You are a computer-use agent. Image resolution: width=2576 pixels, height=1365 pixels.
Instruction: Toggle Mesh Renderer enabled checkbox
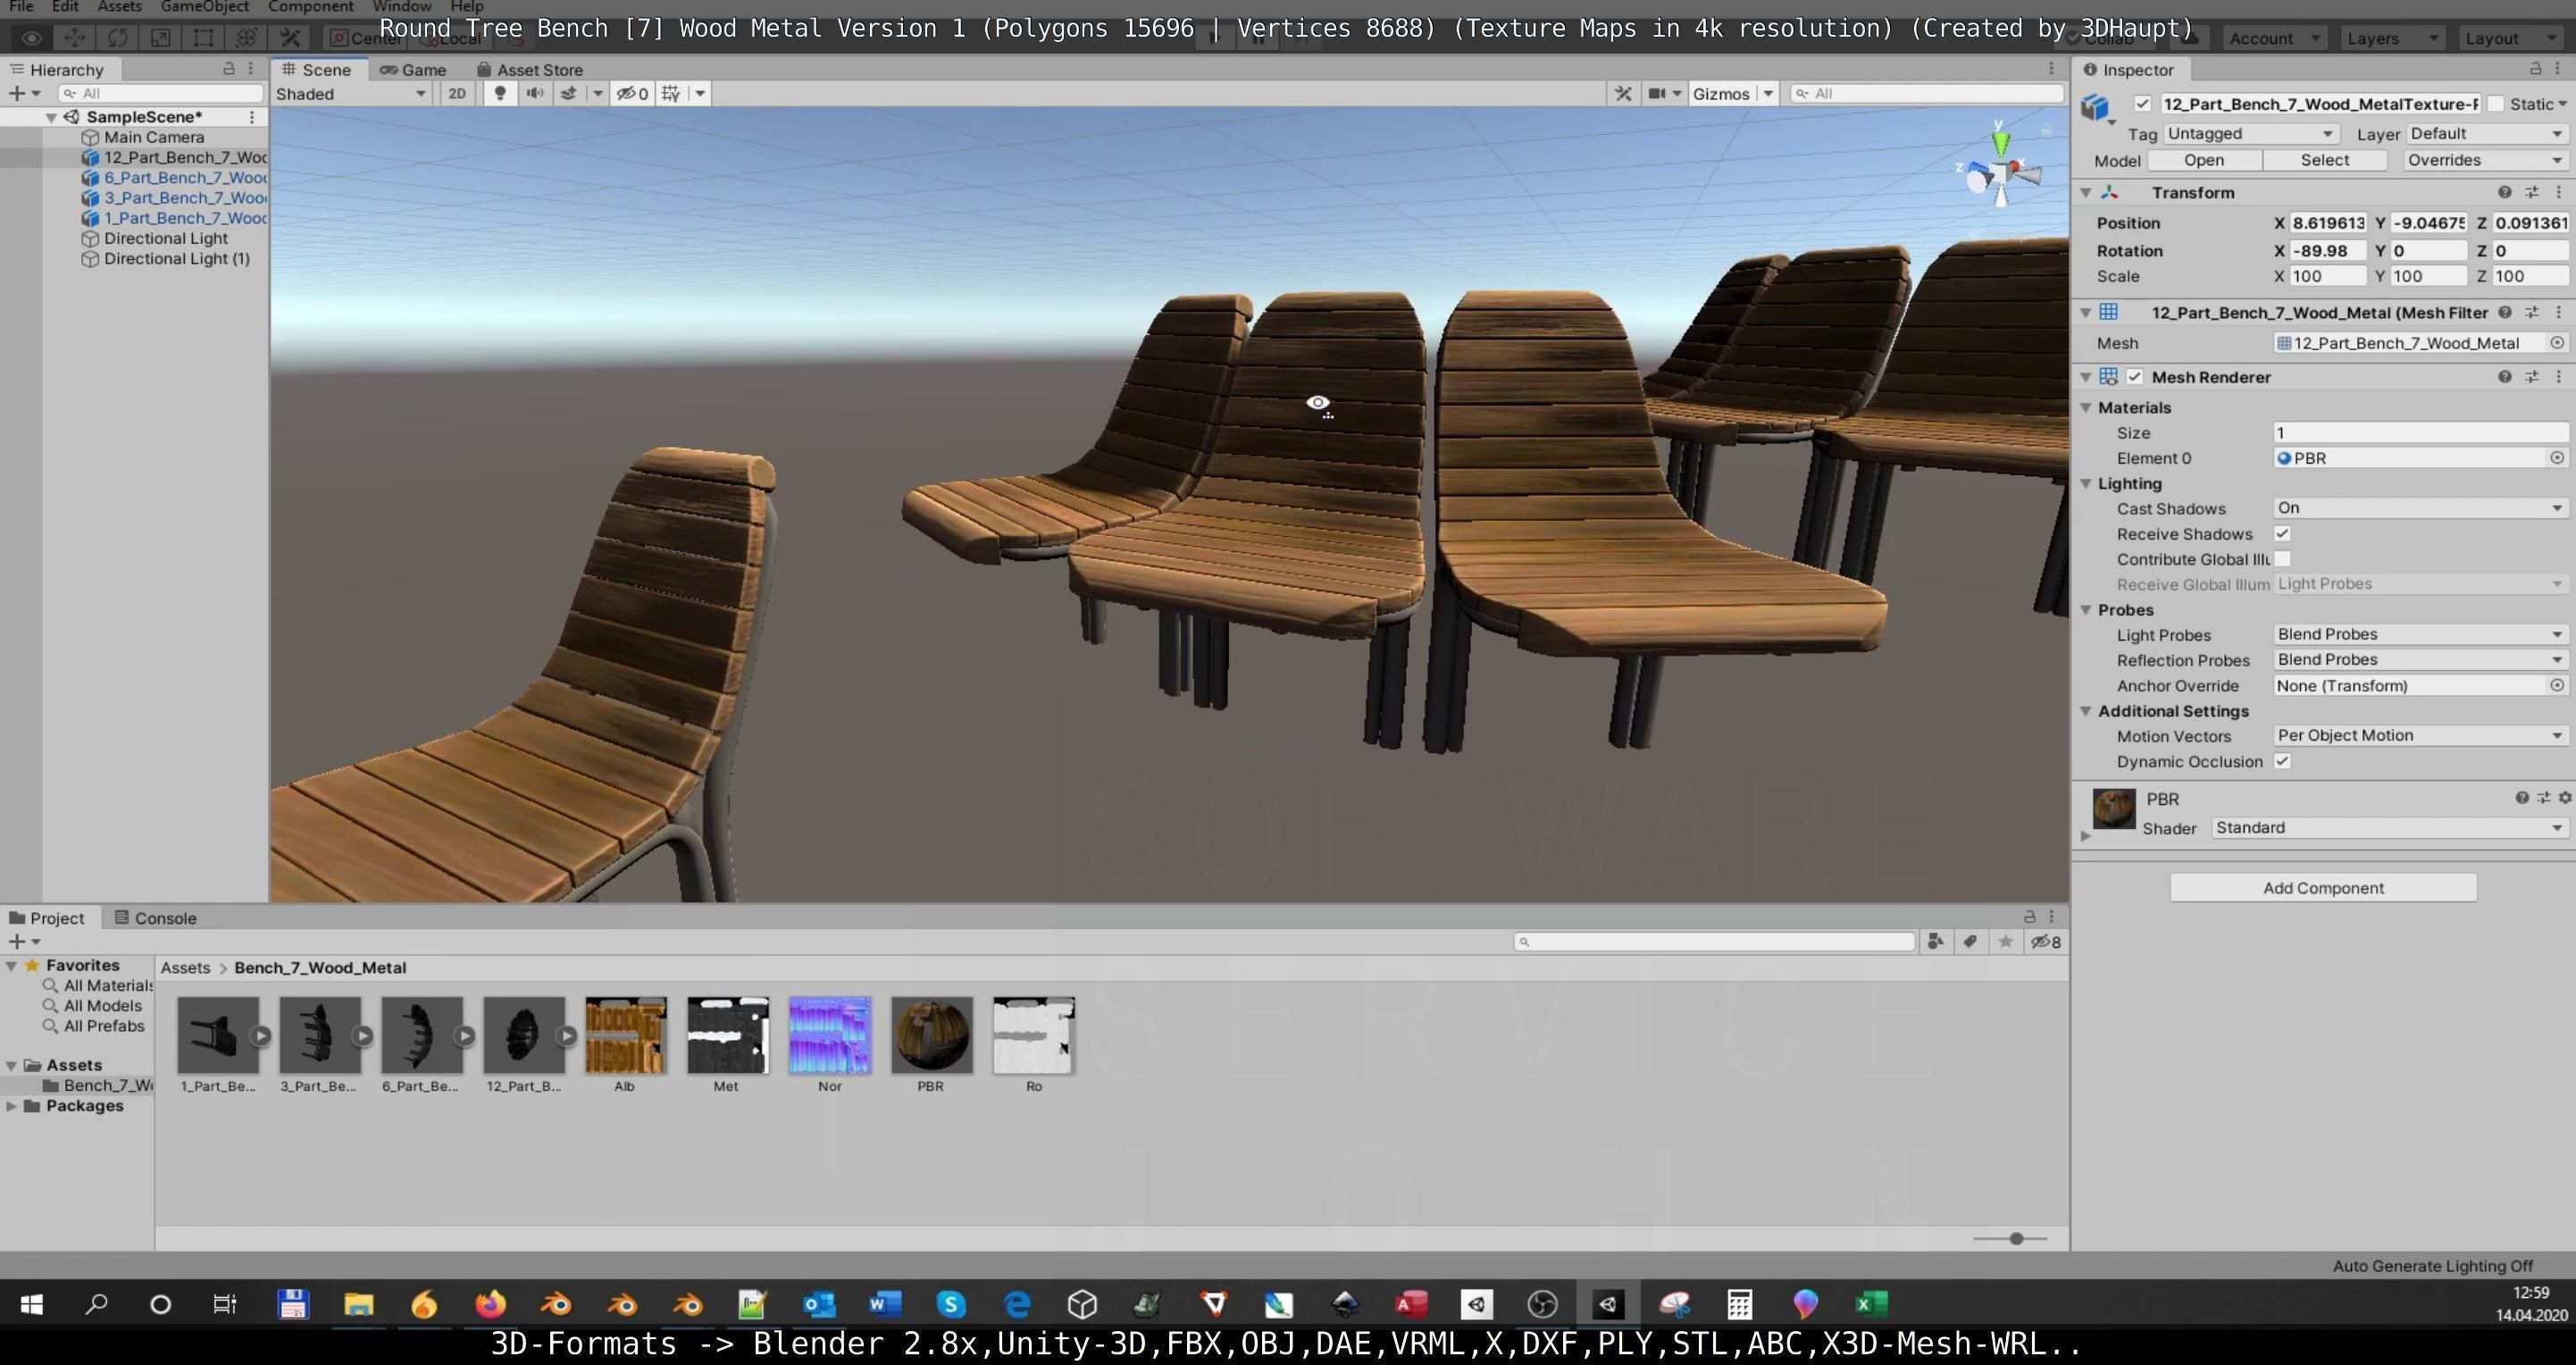[x=2135, y=377]
